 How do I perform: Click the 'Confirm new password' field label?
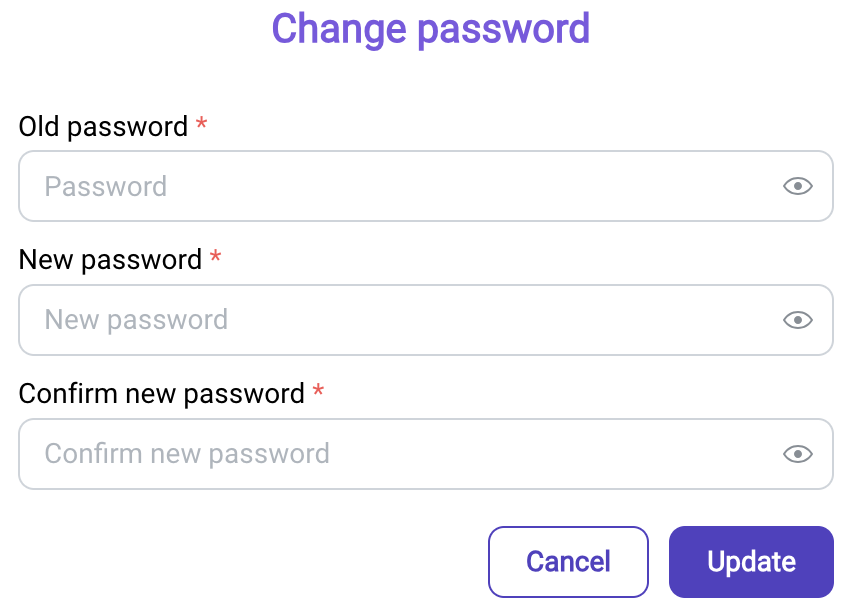[x=162, y=394]
